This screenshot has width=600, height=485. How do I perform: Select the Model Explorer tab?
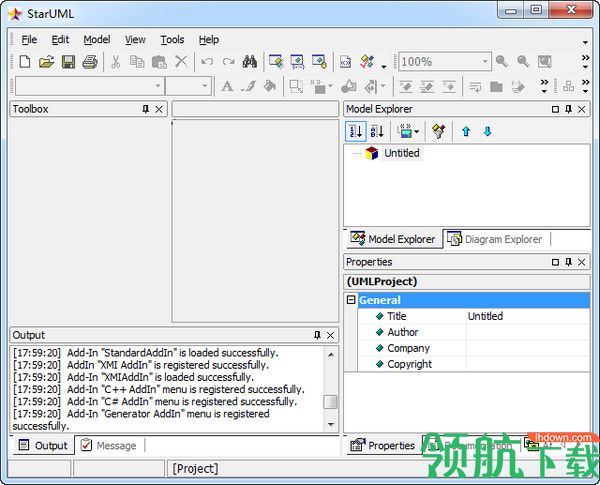tap(393, 239)
